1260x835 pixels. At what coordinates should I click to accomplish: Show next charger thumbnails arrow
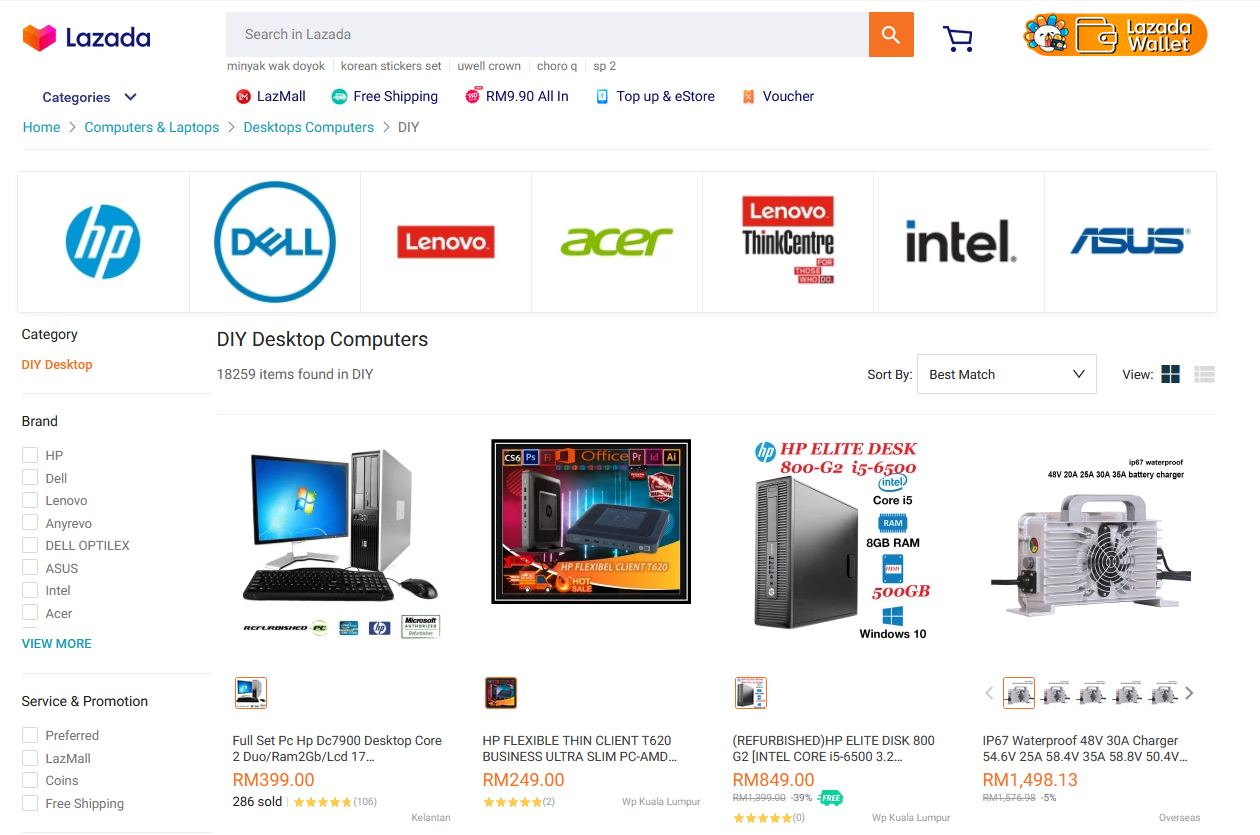point(1189,693)
